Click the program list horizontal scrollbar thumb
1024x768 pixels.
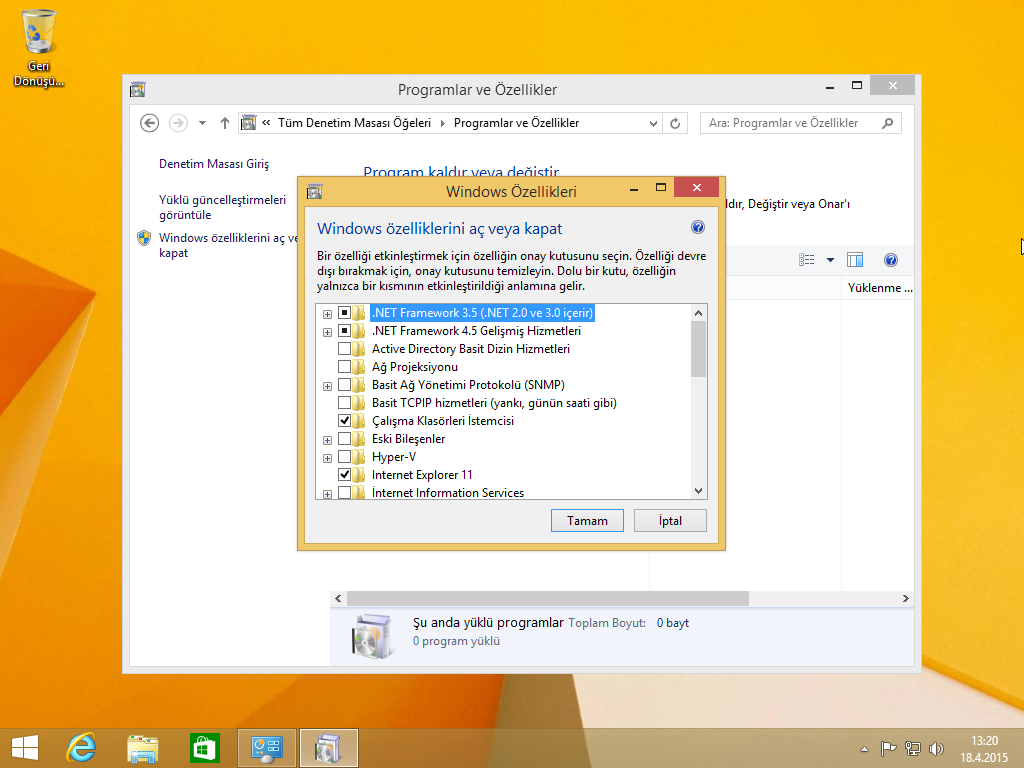click(x=547, y=598)
